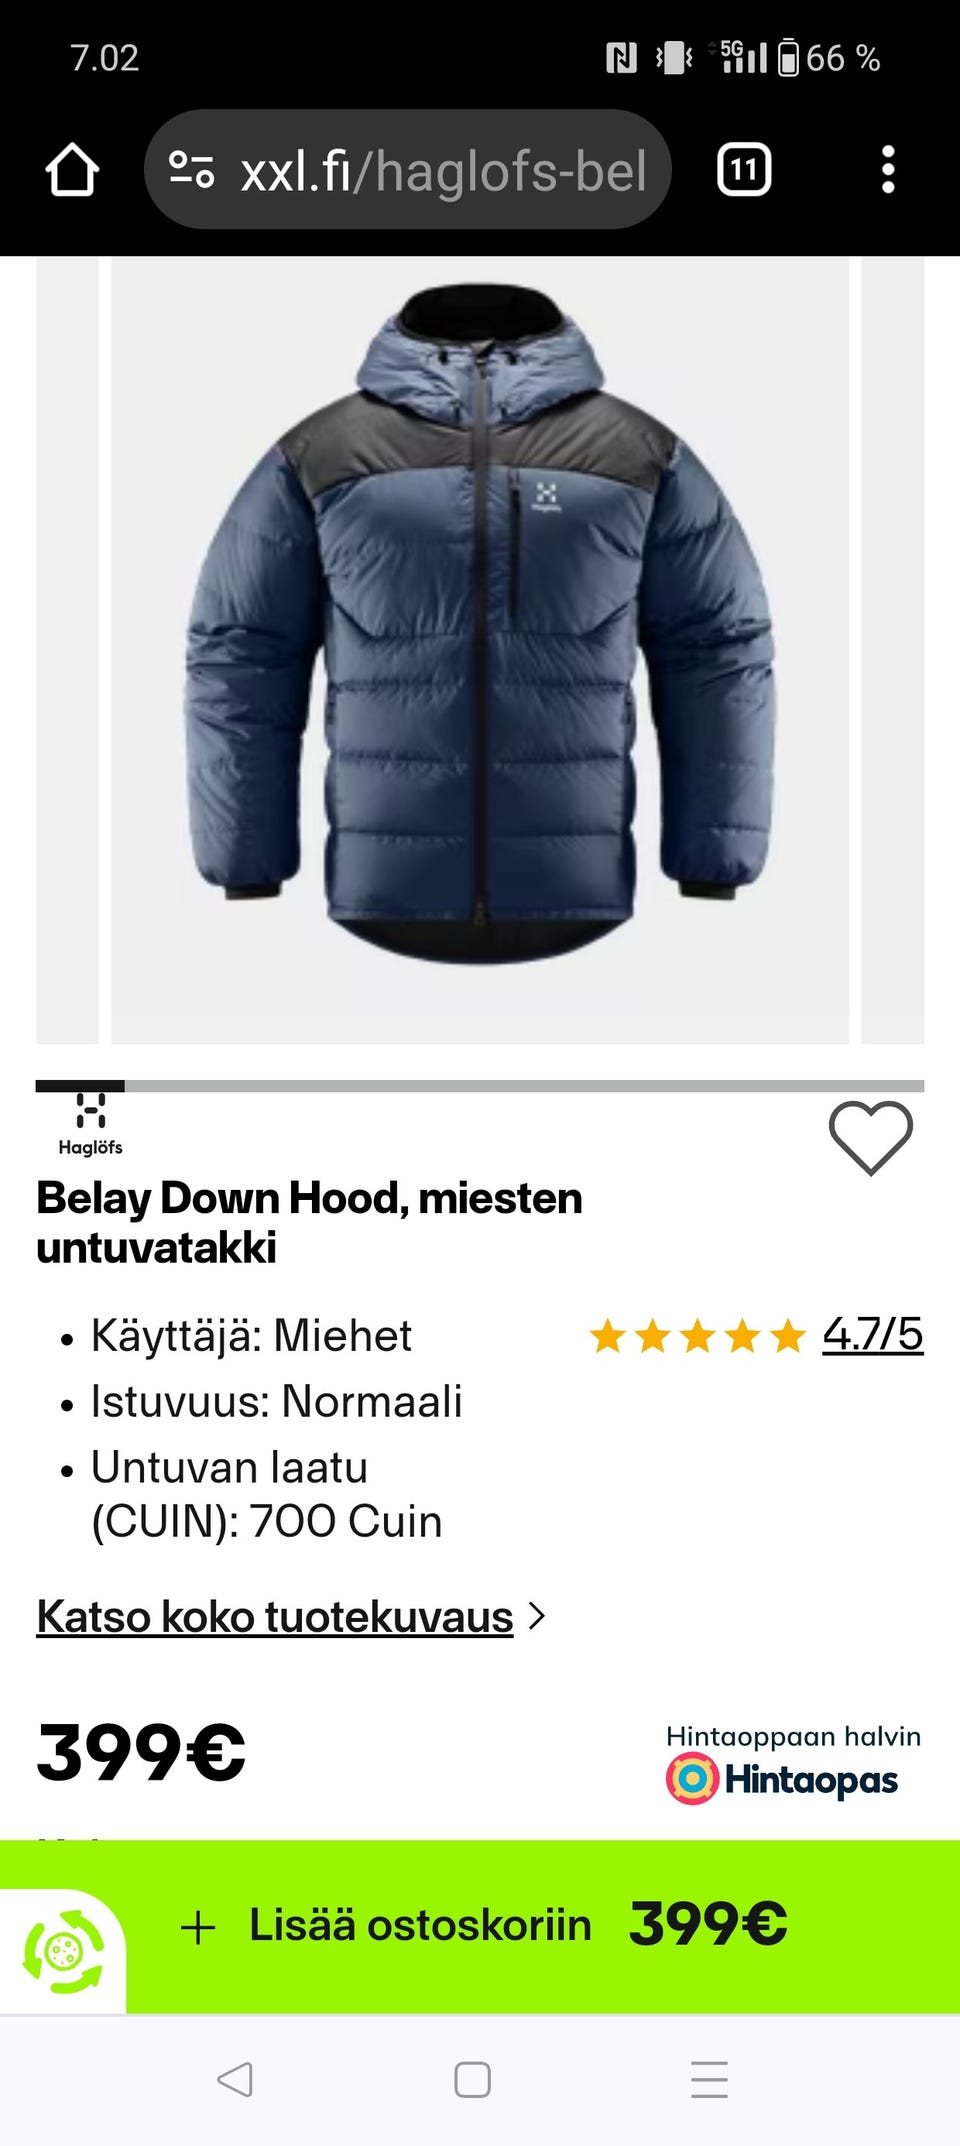The width and height of the screenshot is (960, 2146).
Task: Click the five yellow rating stars
Action: pyautogui.click(x=697, y=1335)
